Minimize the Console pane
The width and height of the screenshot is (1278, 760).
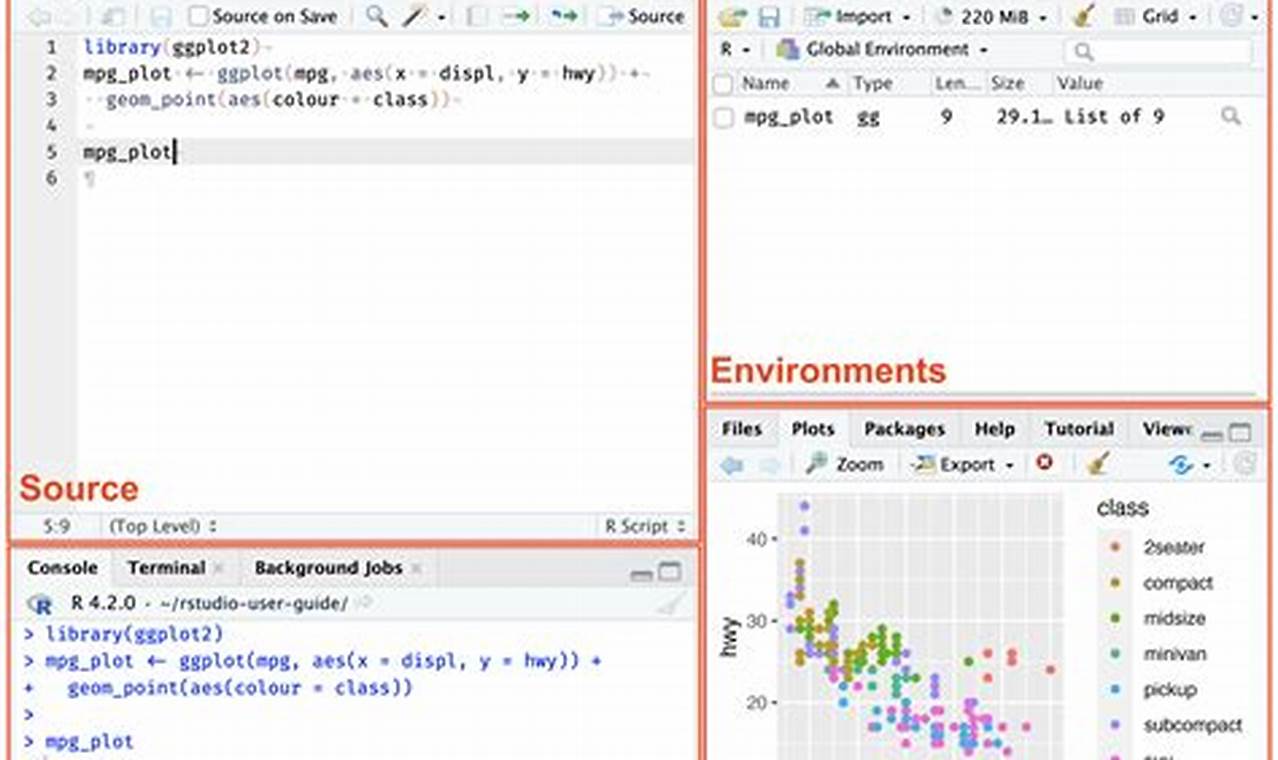point(642,573)
